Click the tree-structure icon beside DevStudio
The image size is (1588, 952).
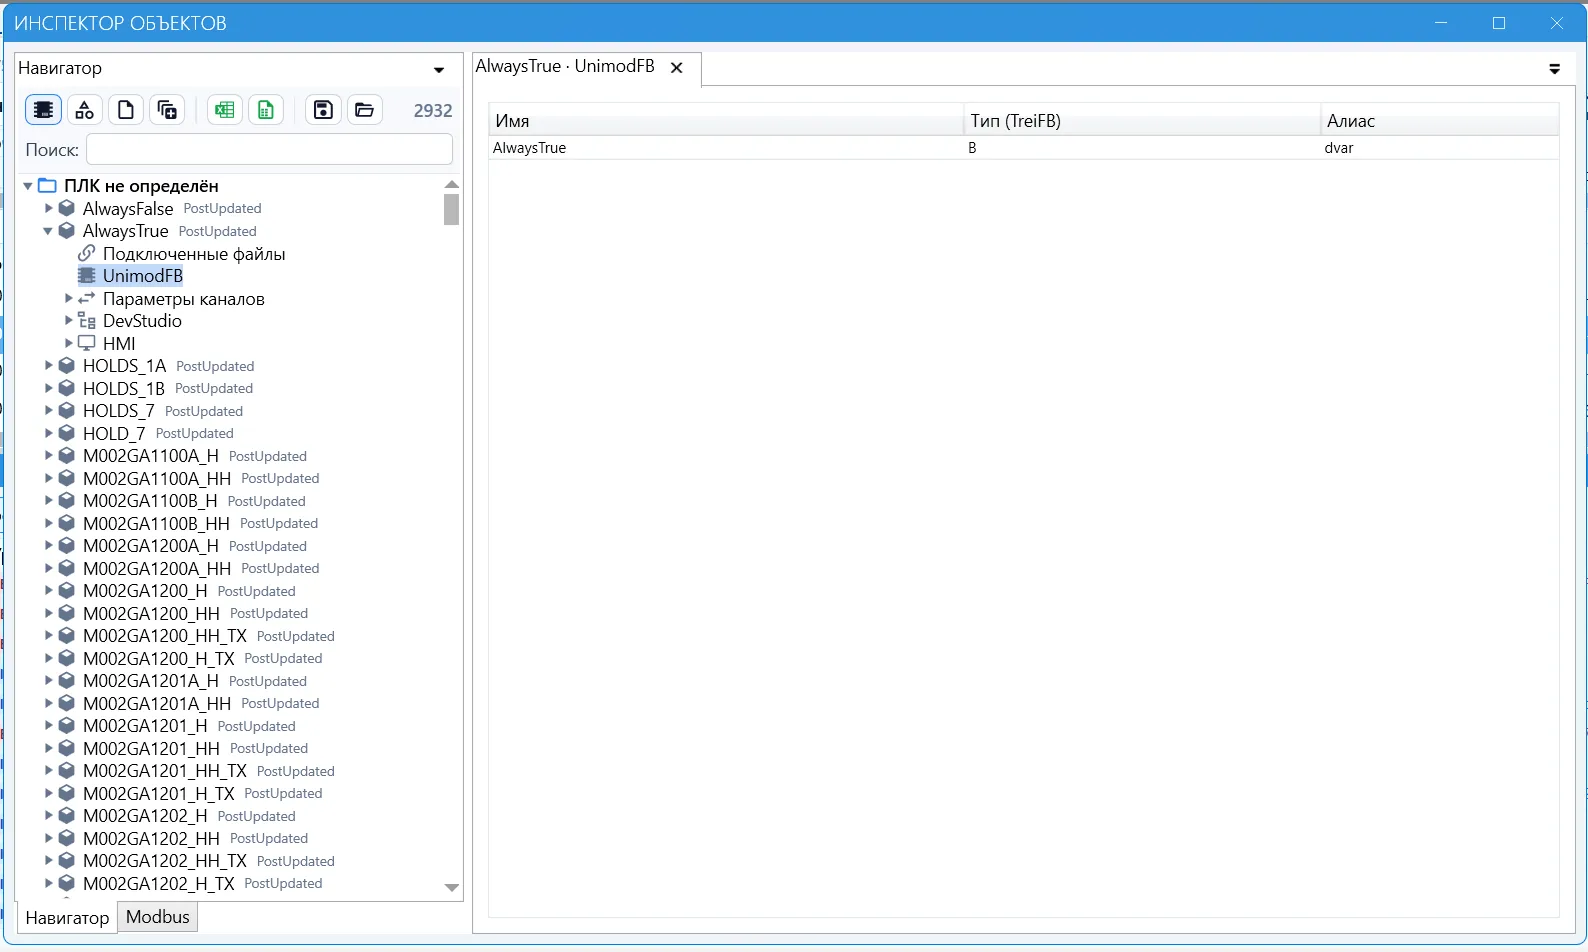tap(87, 321)
